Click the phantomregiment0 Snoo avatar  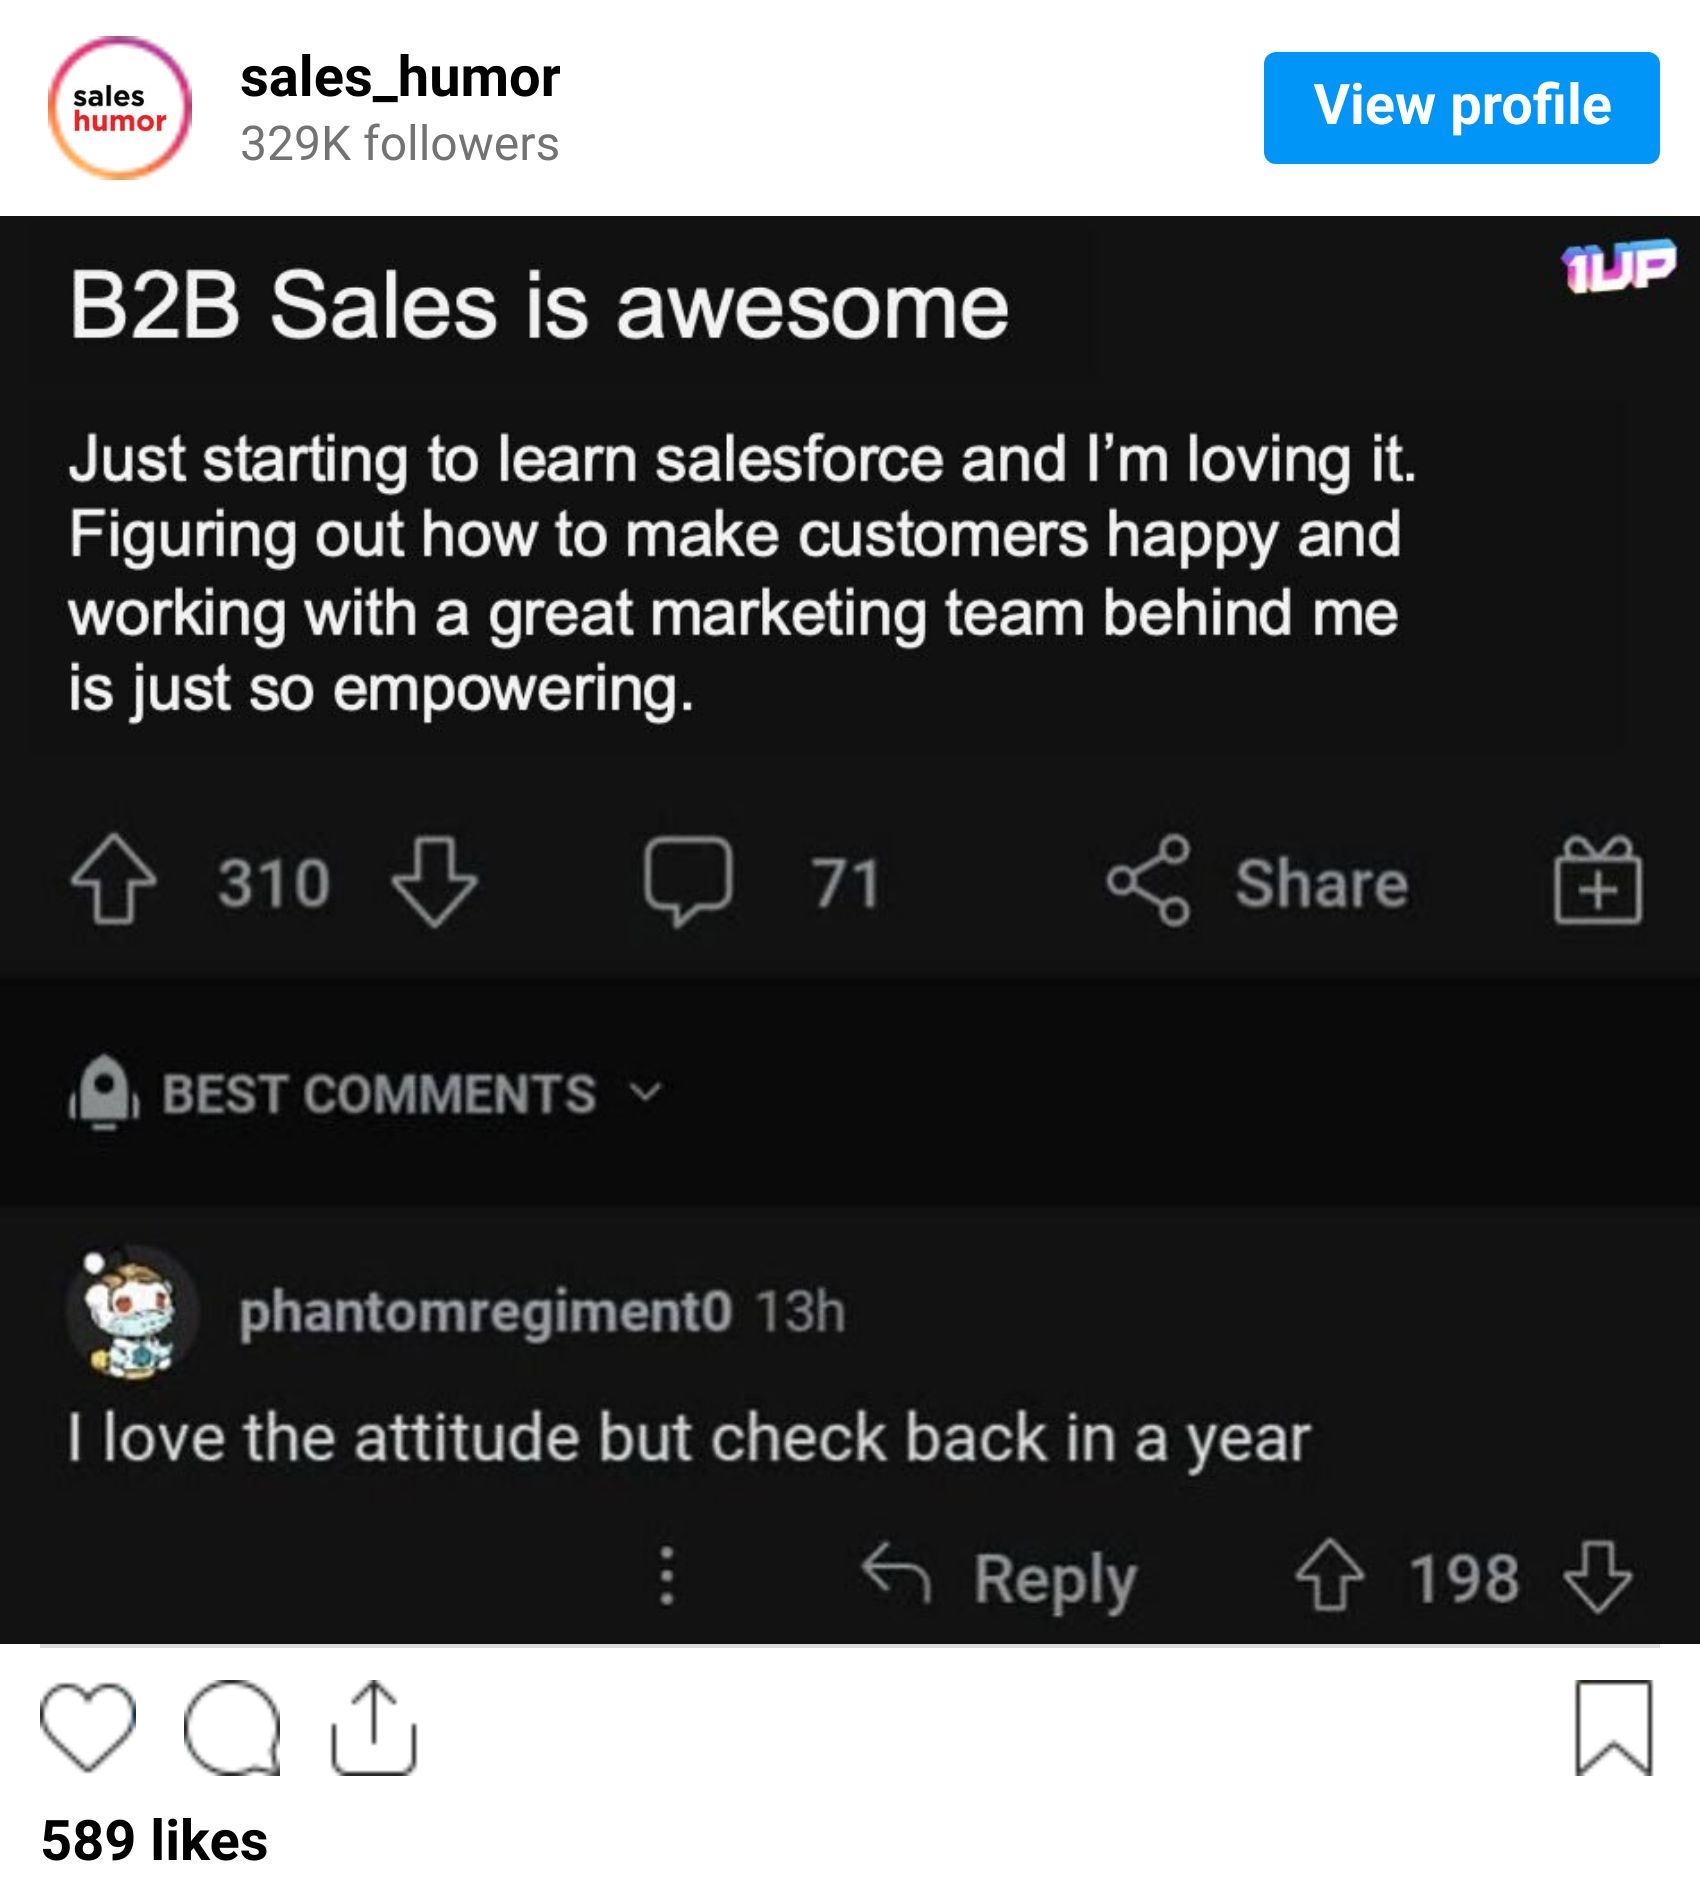pos(131,1312)
